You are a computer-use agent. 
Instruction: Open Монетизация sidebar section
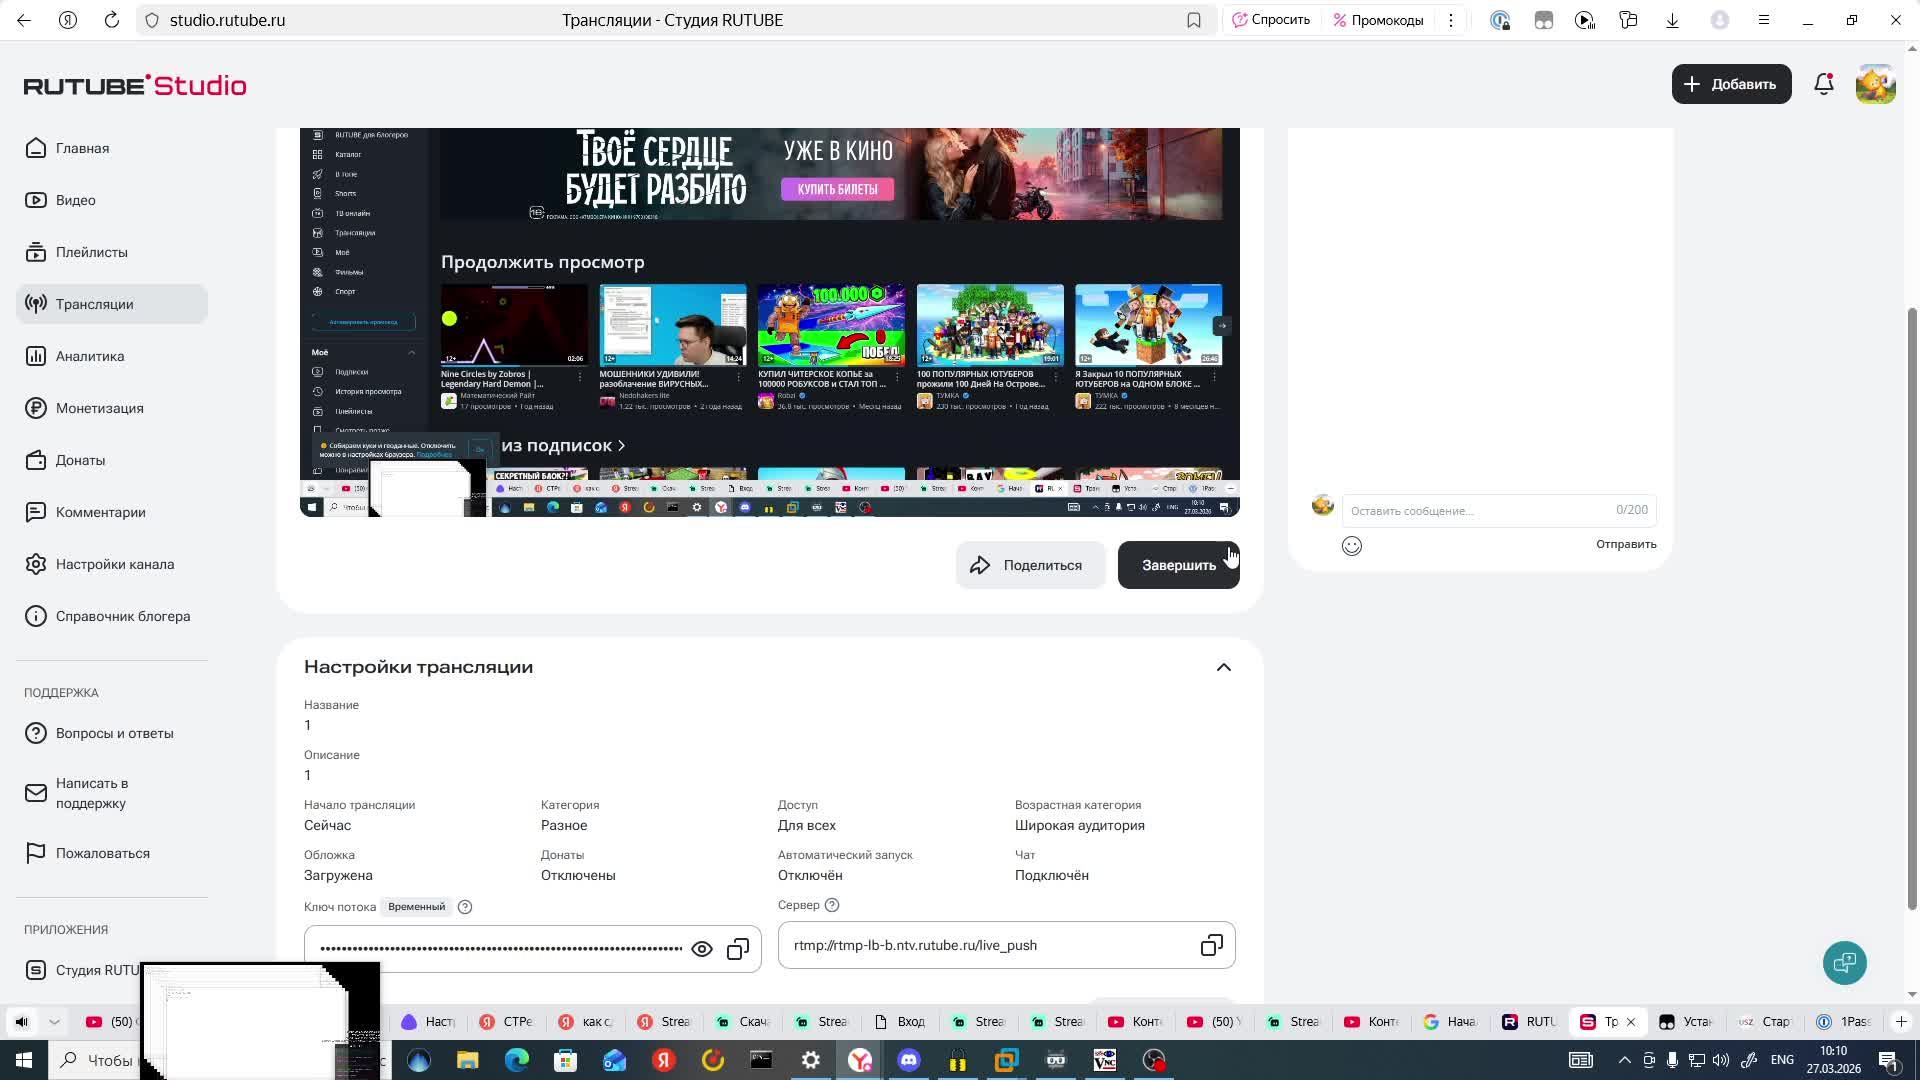click(x=99, y=408)
